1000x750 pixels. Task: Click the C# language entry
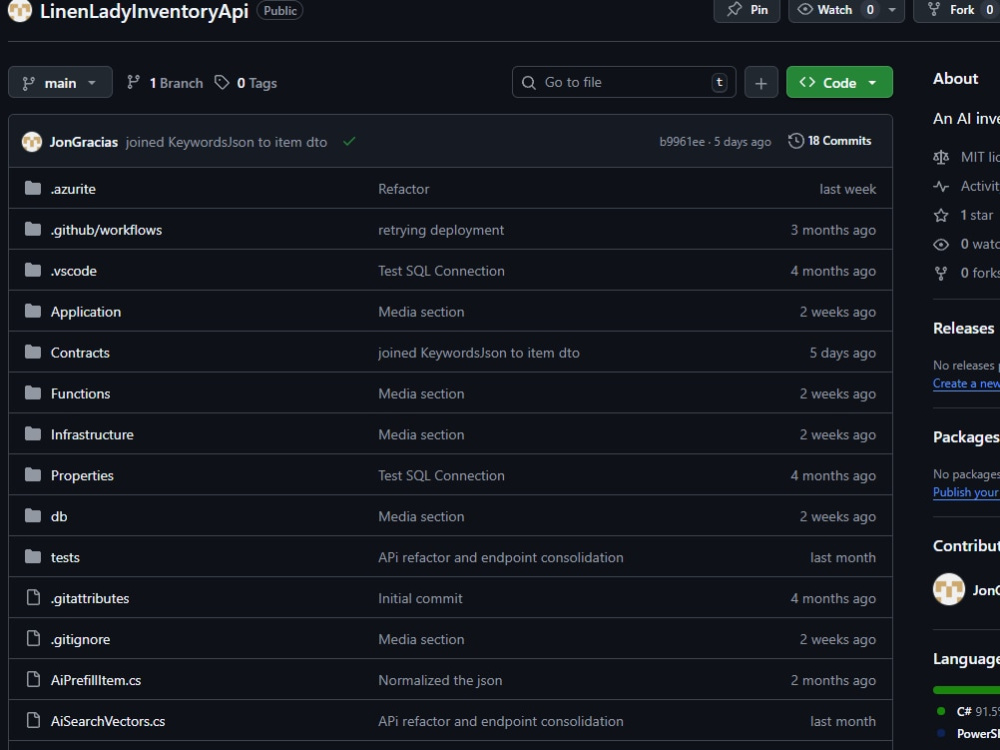tap(967, 711)
